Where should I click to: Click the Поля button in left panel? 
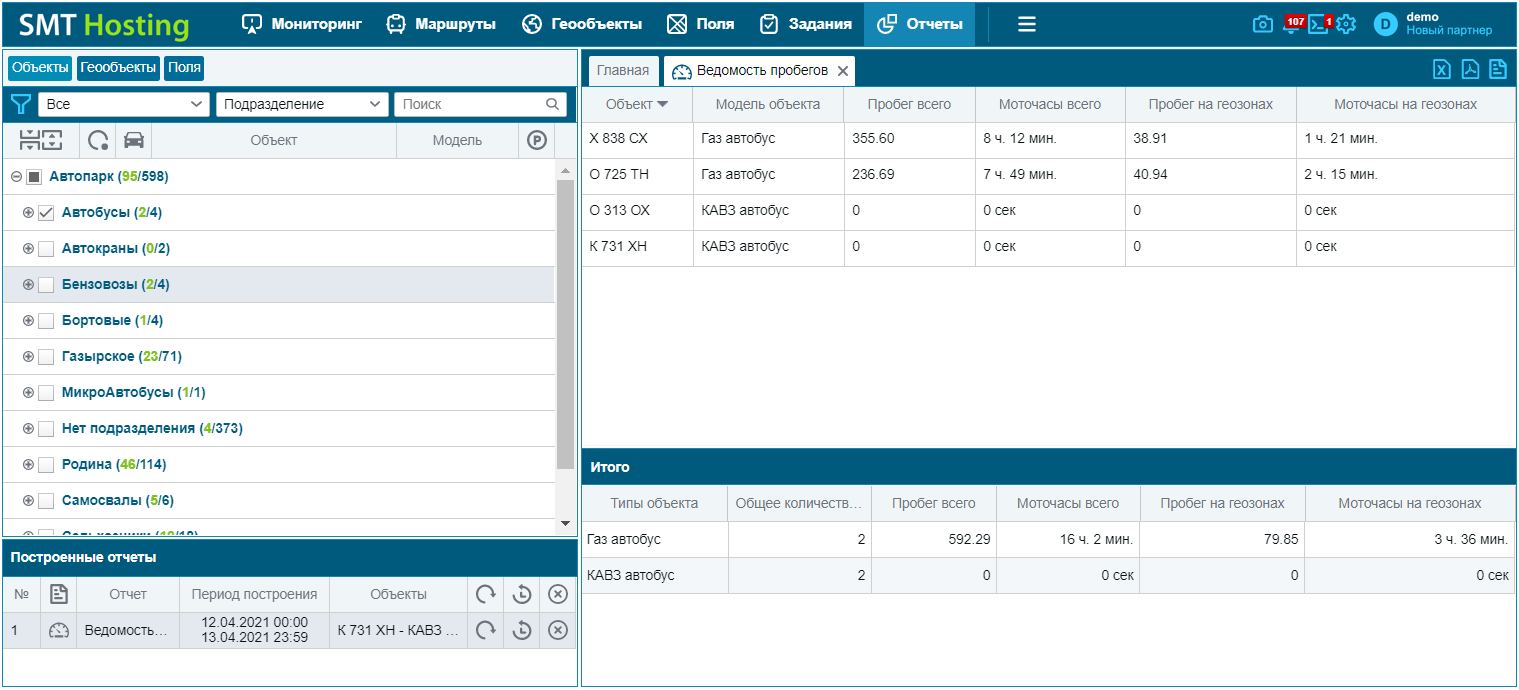[x=184, y=68]
